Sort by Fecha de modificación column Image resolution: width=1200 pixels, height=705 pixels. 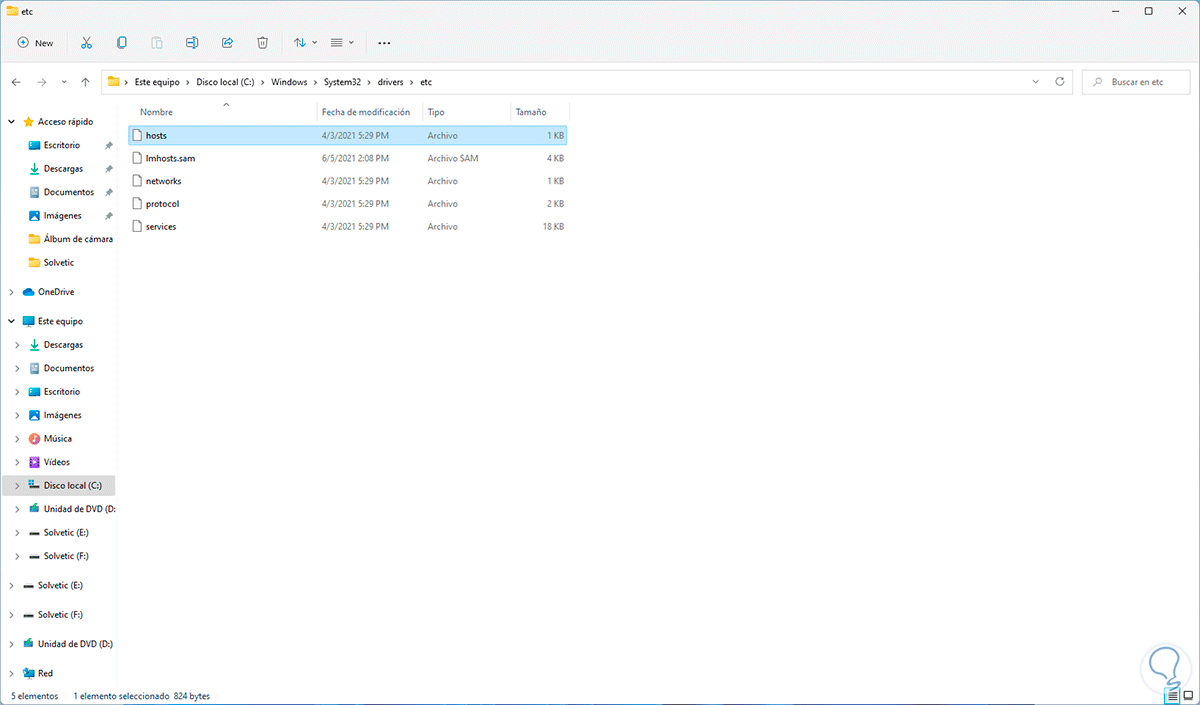coord(366,112)
